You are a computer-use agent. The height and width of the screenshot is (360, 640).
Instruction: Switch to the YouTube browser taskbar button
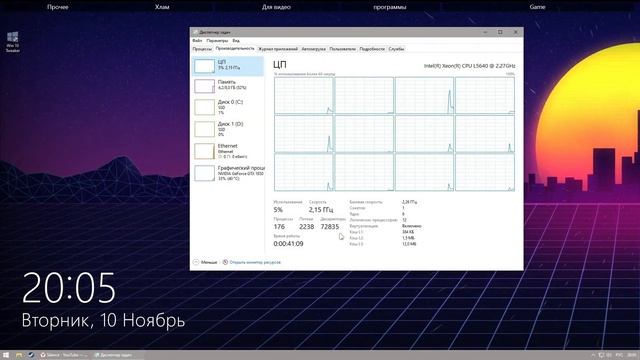tap(64, 355)
